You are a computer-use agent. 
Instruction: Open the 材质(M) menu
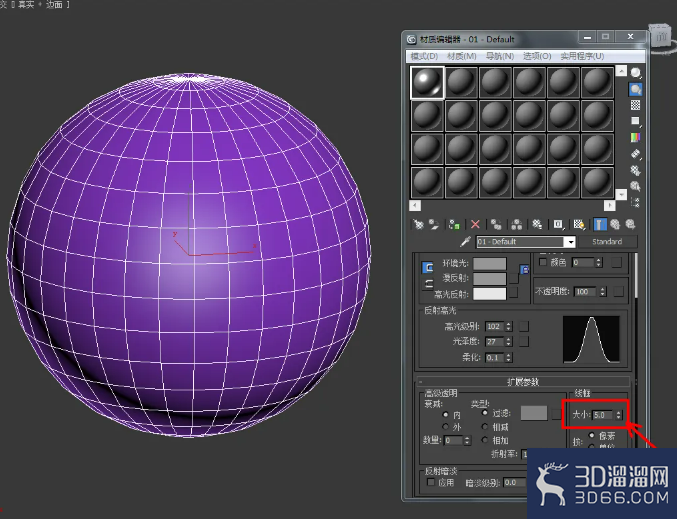click(x=462, y=56)
